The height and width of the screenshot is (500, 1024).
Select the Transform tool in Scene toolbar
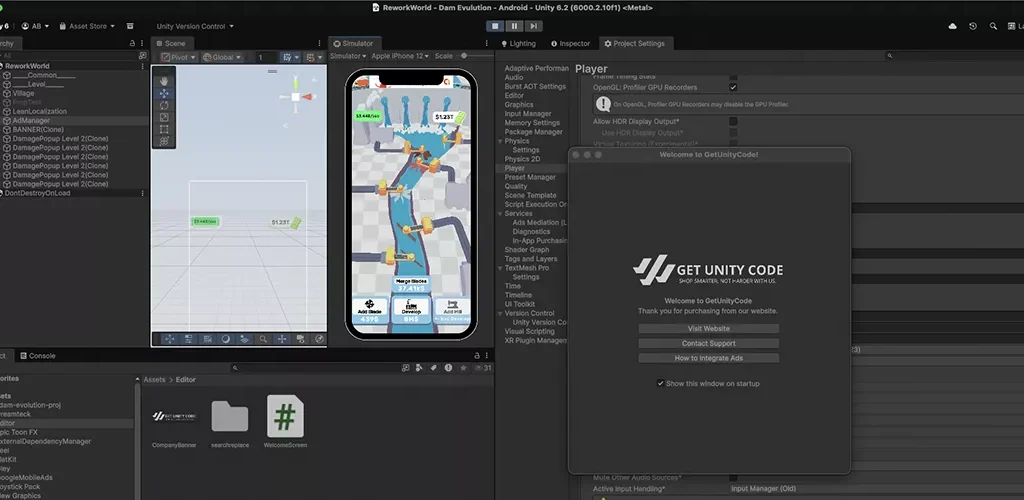point(164,142)
